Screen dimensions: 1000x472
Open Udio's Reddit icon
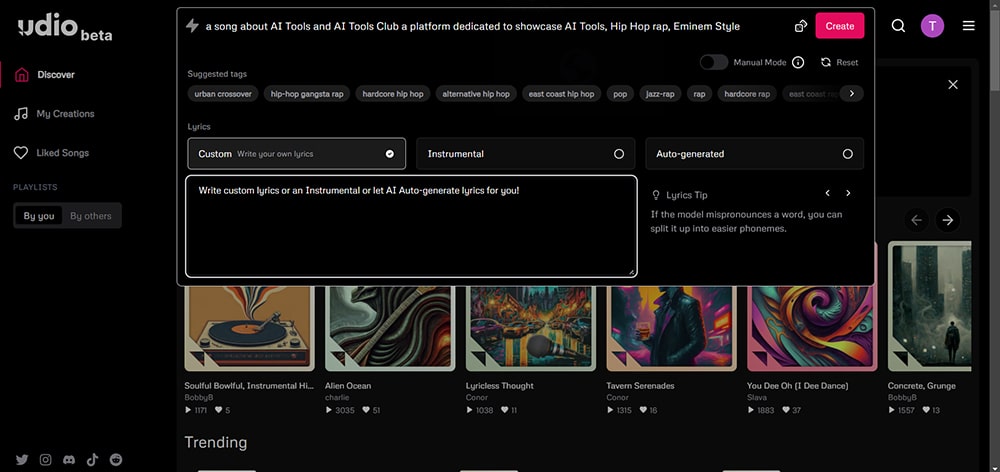pos(116,459)
